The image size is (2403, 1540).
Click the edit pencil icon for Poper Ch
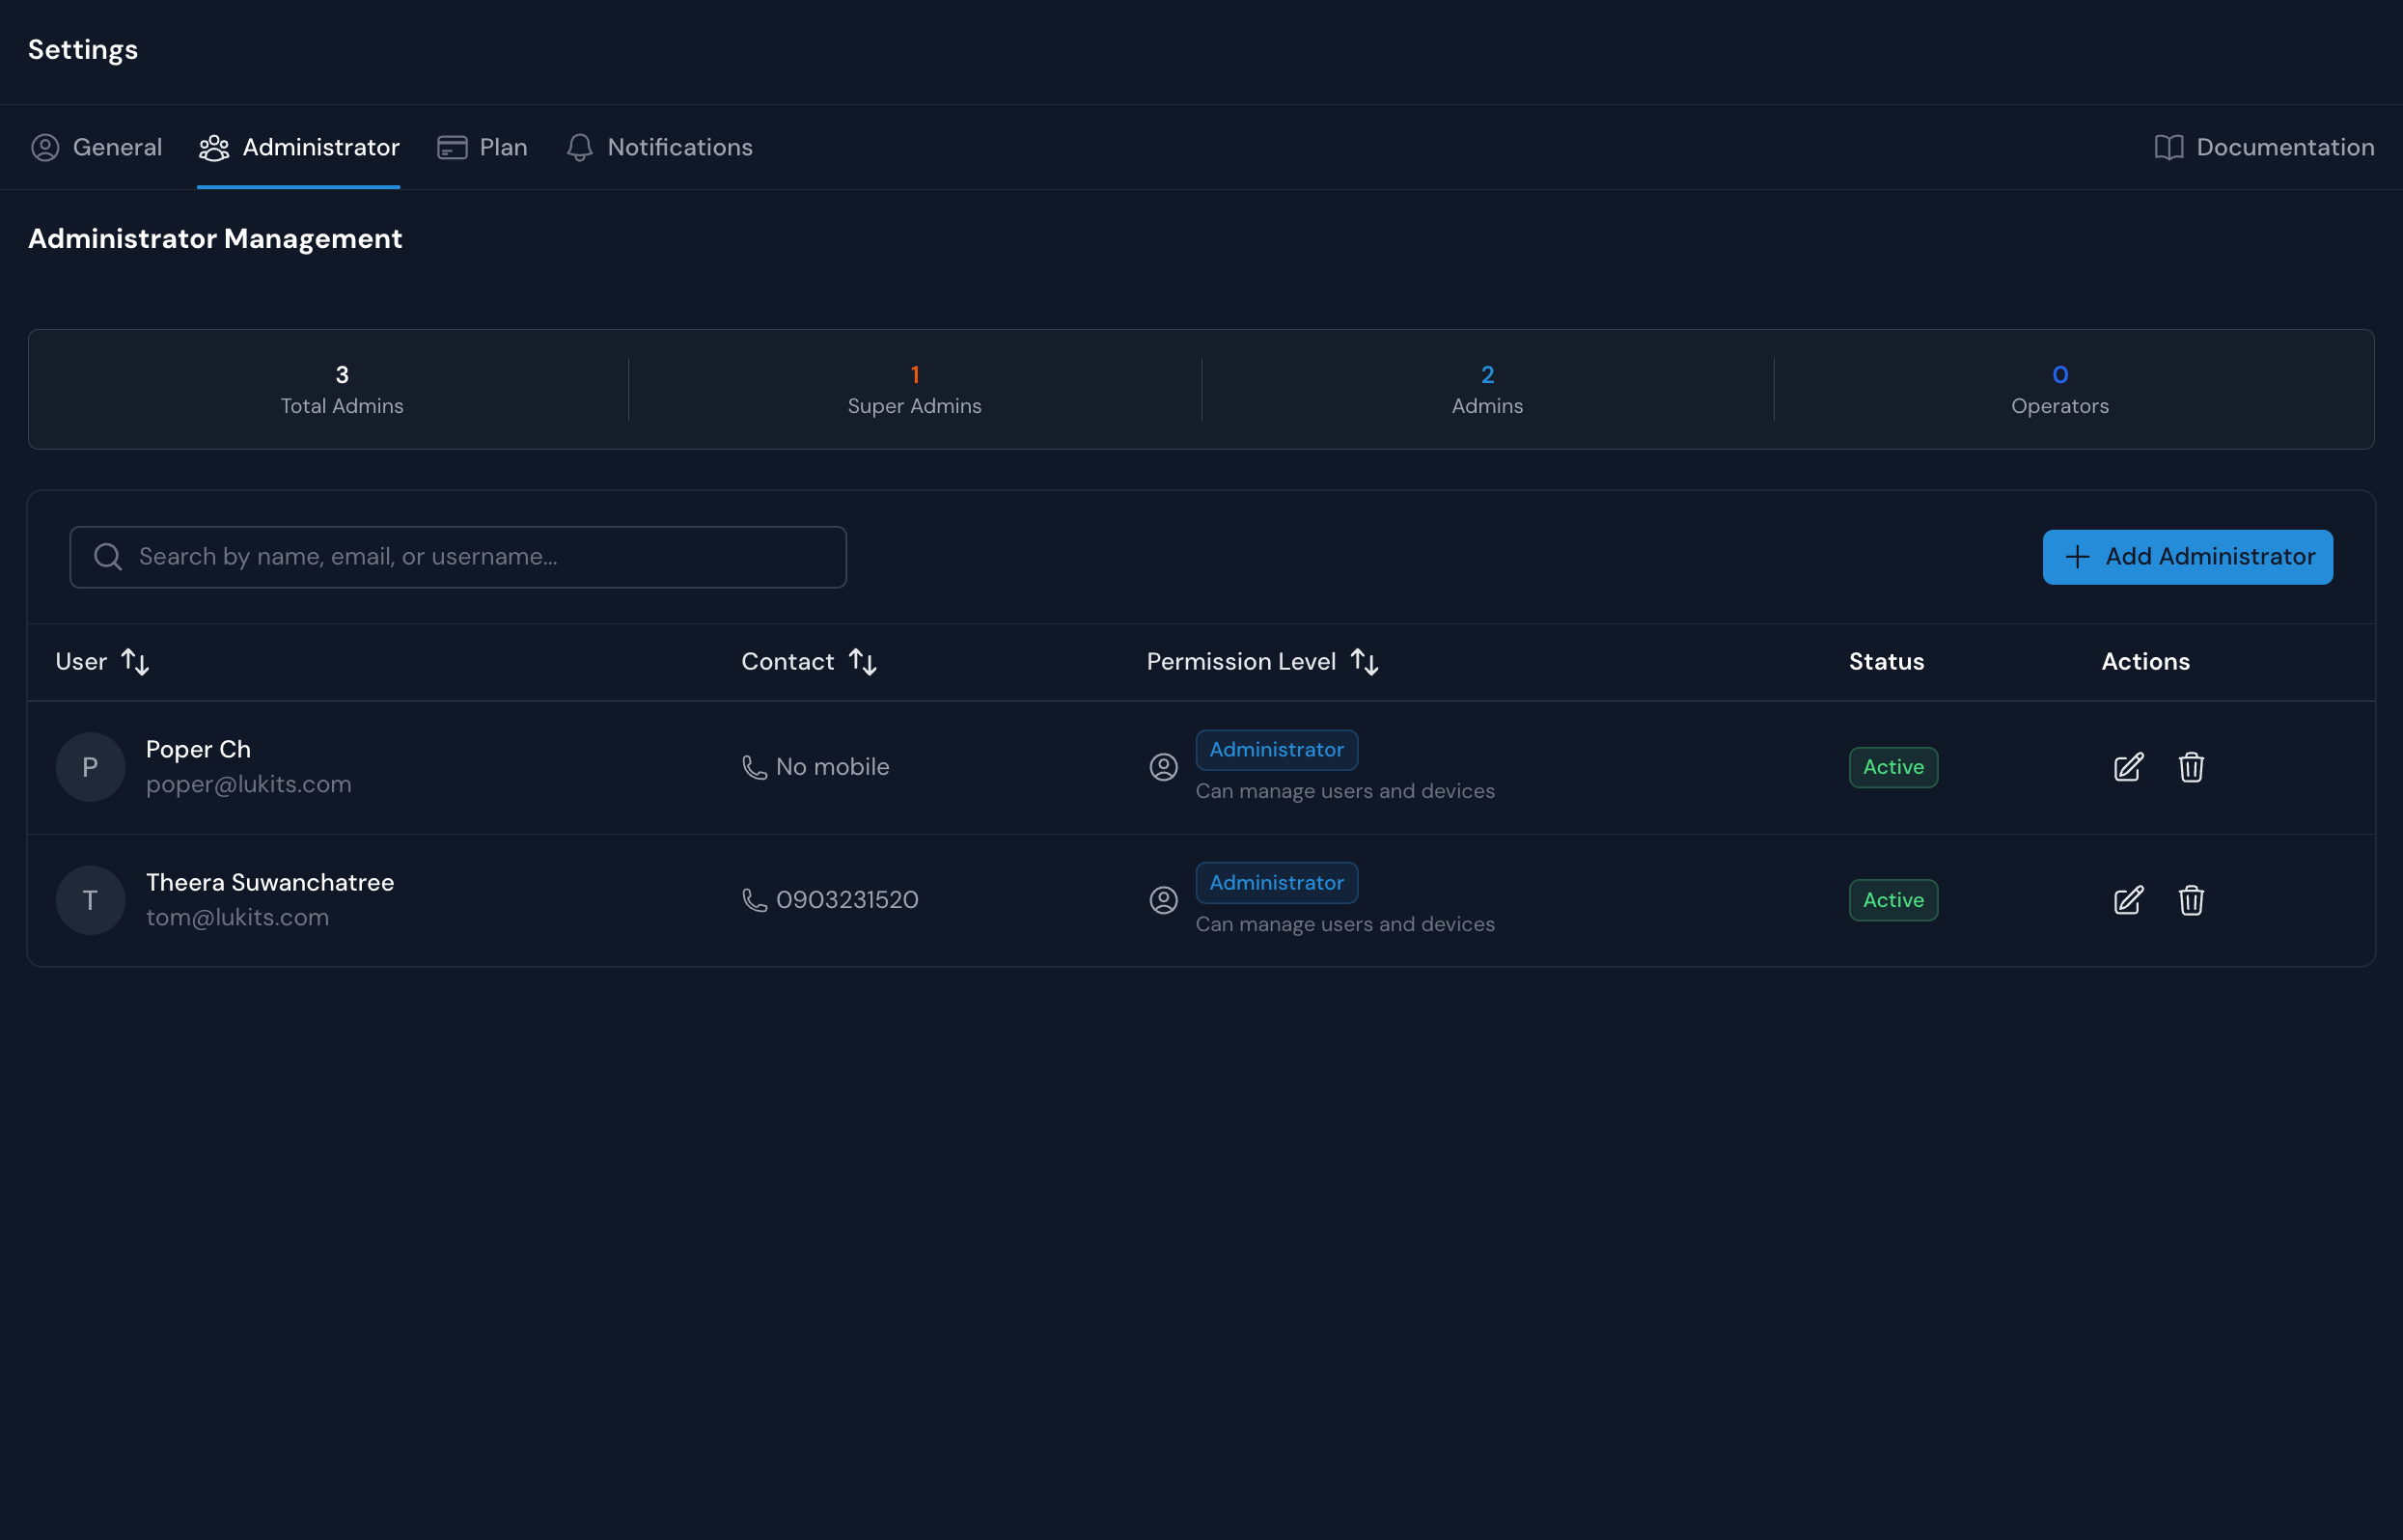(x=2128, y=767)
